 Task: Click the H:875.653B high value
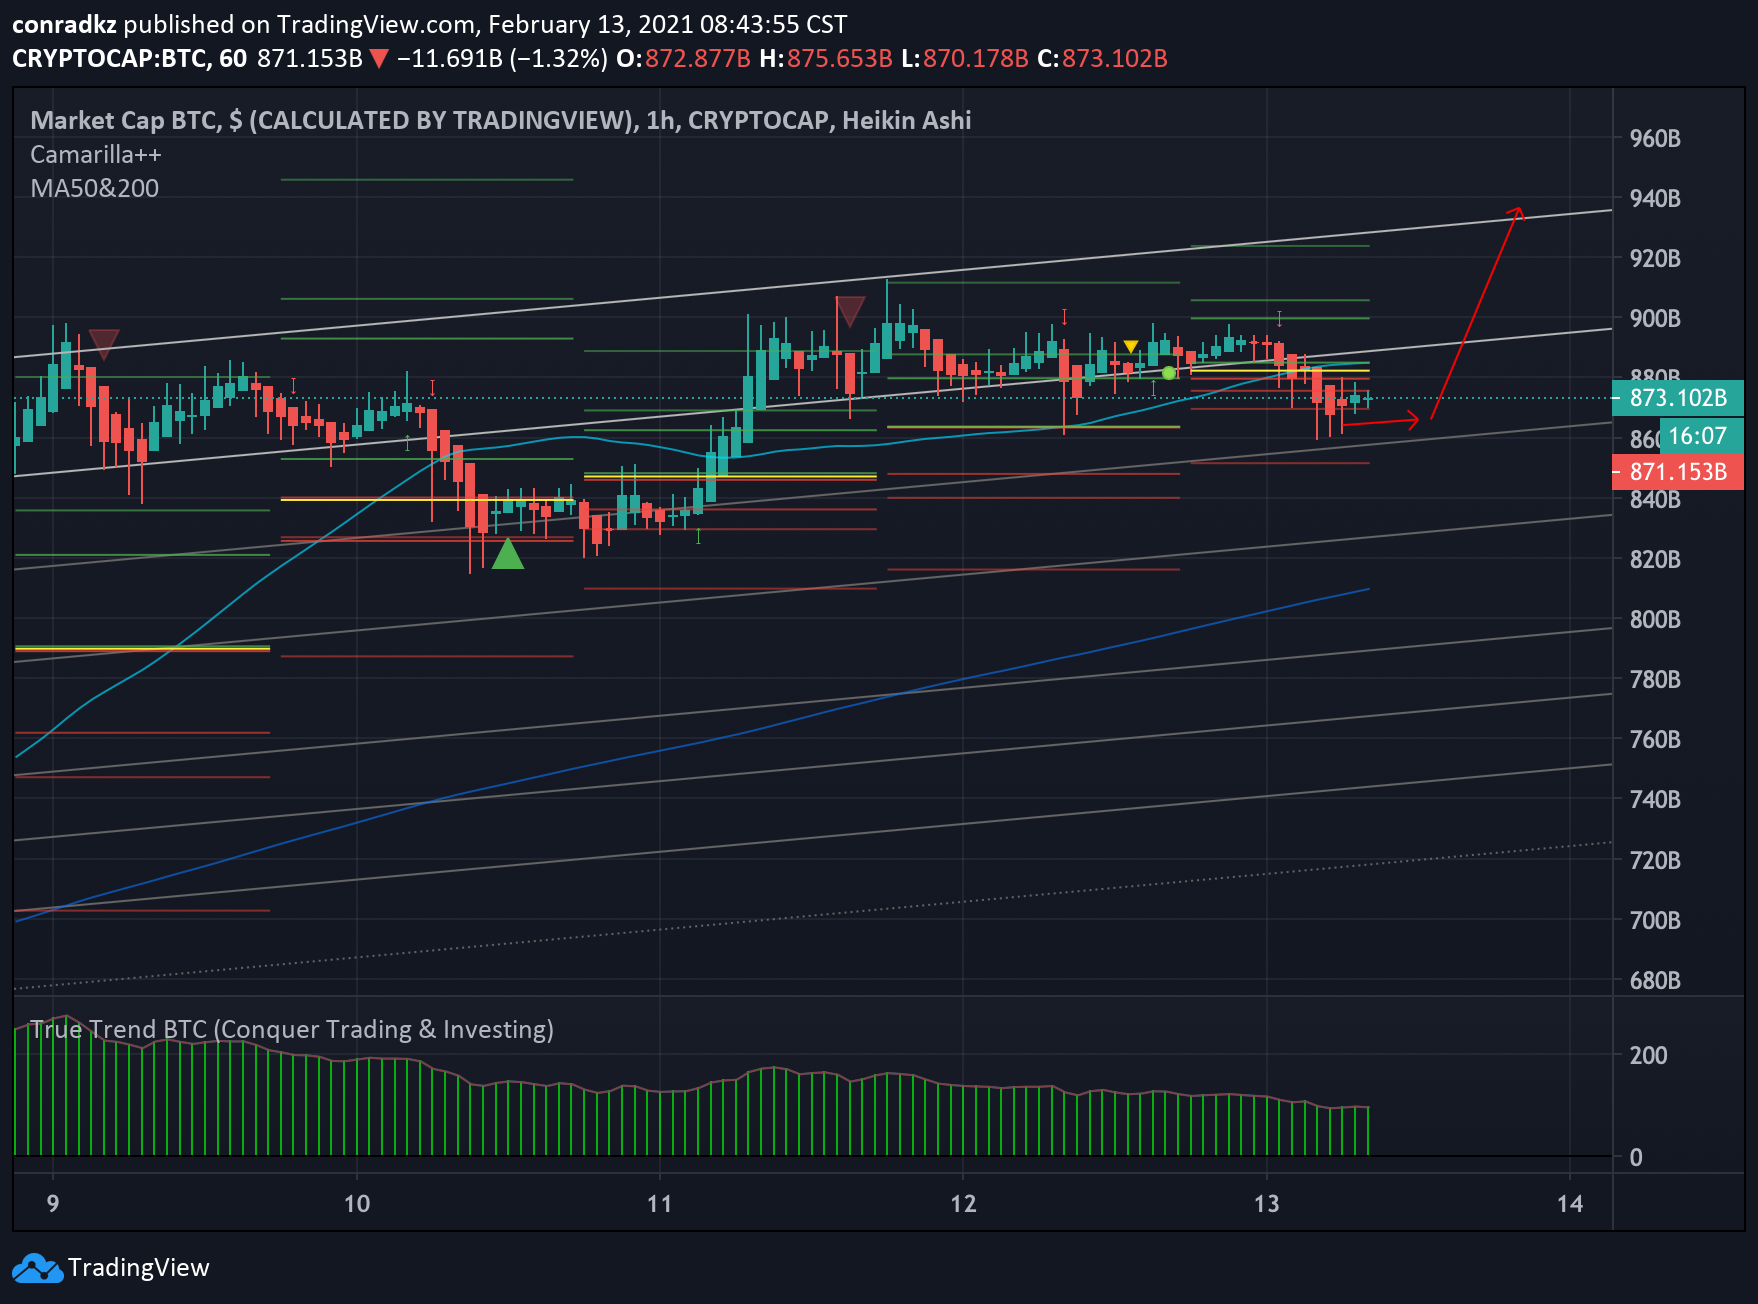[826, 59]
